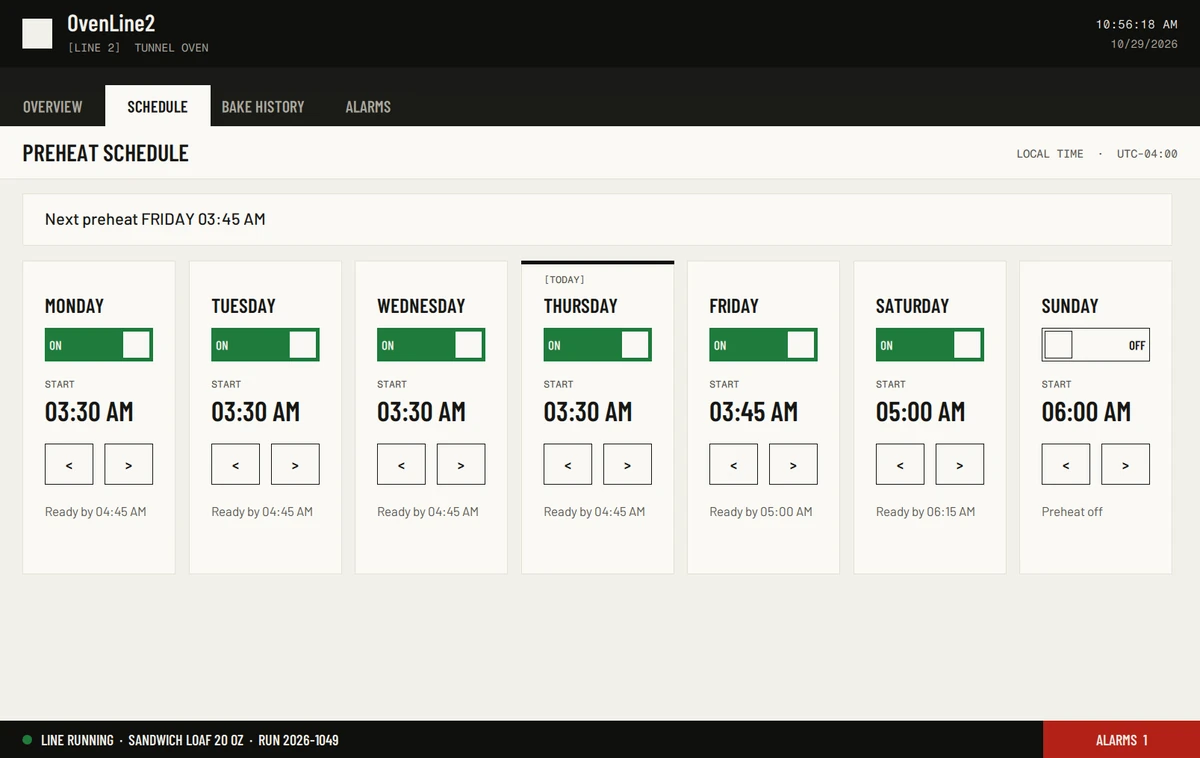Screen dimensions: 1200x758
Task: Click the Monday day heading
Action: coord(74,306)
